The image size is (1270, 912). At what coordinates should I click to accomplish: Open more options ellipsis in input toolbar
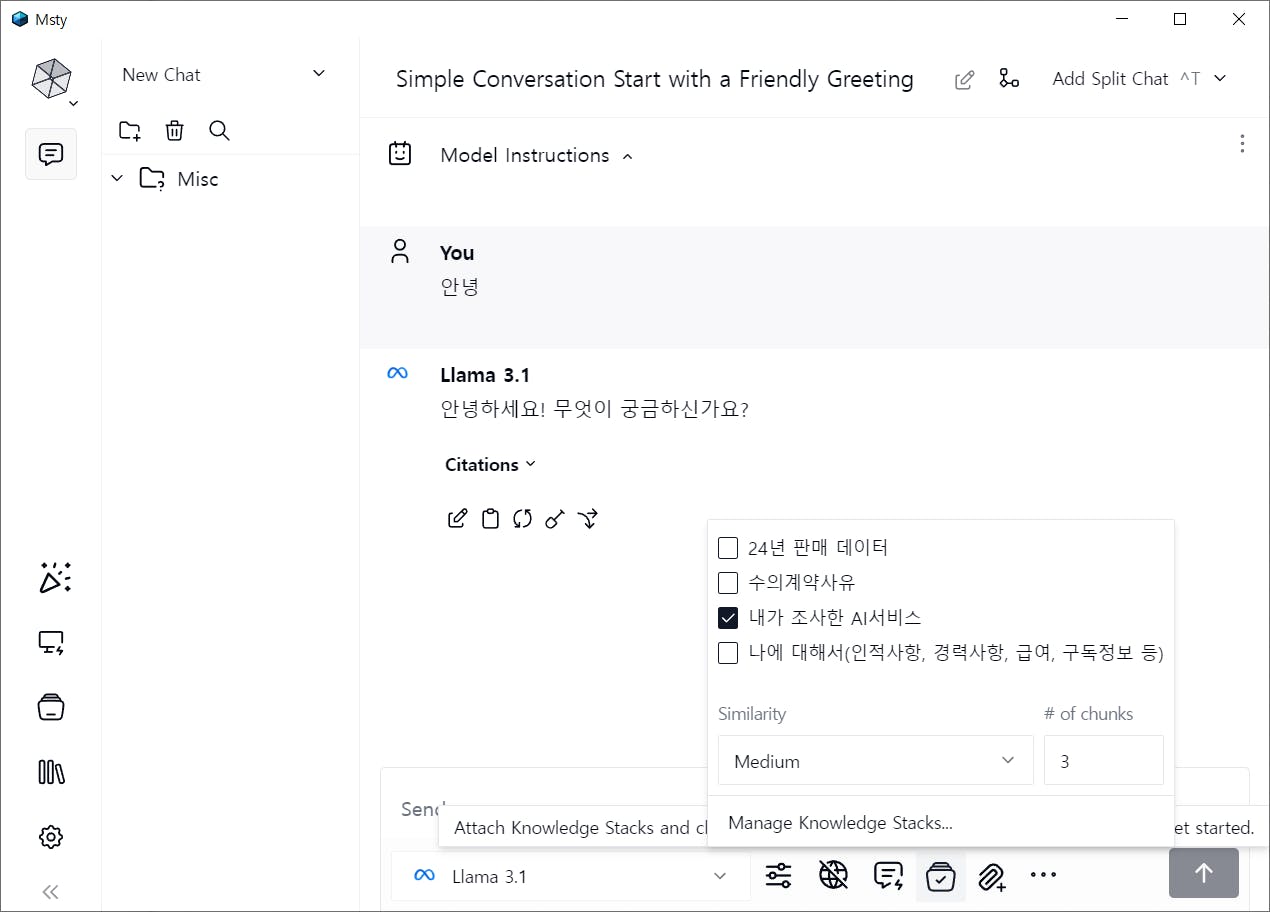tap(1043, 875)
